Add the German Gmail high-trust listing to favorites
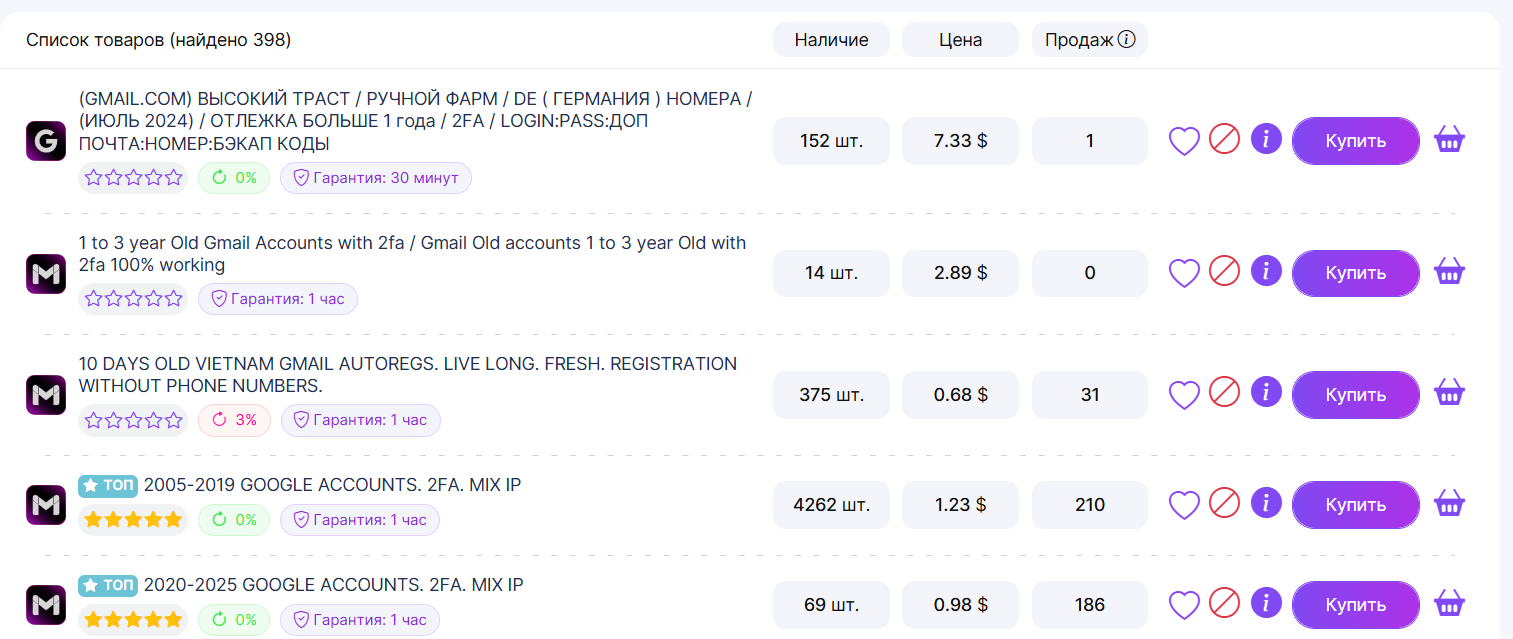 [1184, 140]
